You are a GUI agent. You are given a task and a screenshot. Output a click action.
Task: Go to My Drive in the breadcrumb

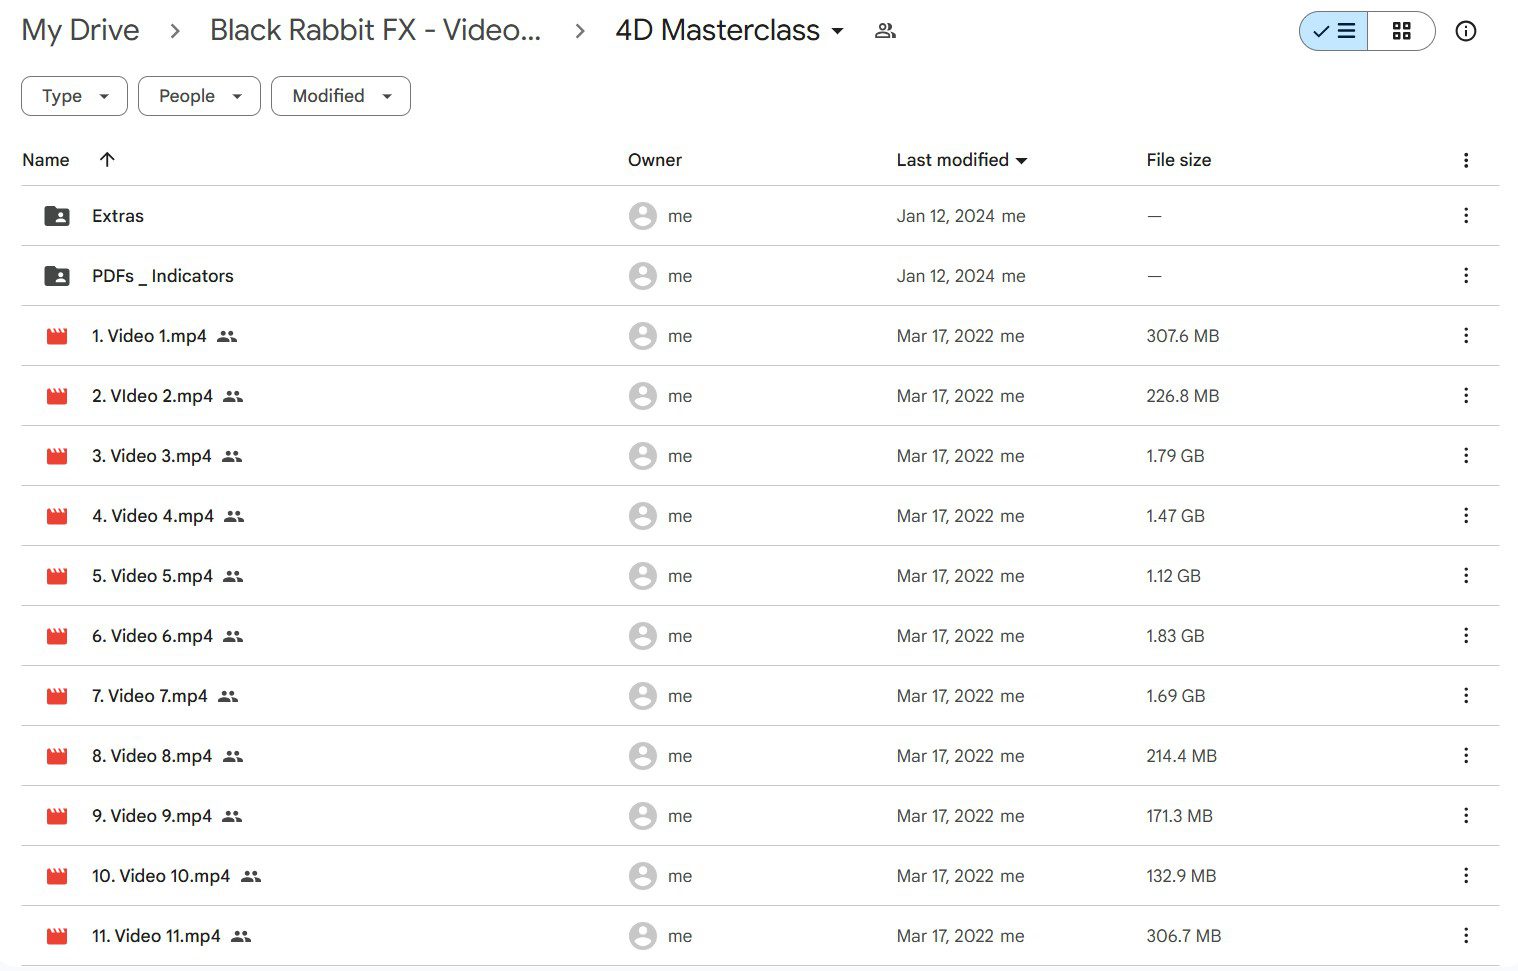(x=81, y=31)
